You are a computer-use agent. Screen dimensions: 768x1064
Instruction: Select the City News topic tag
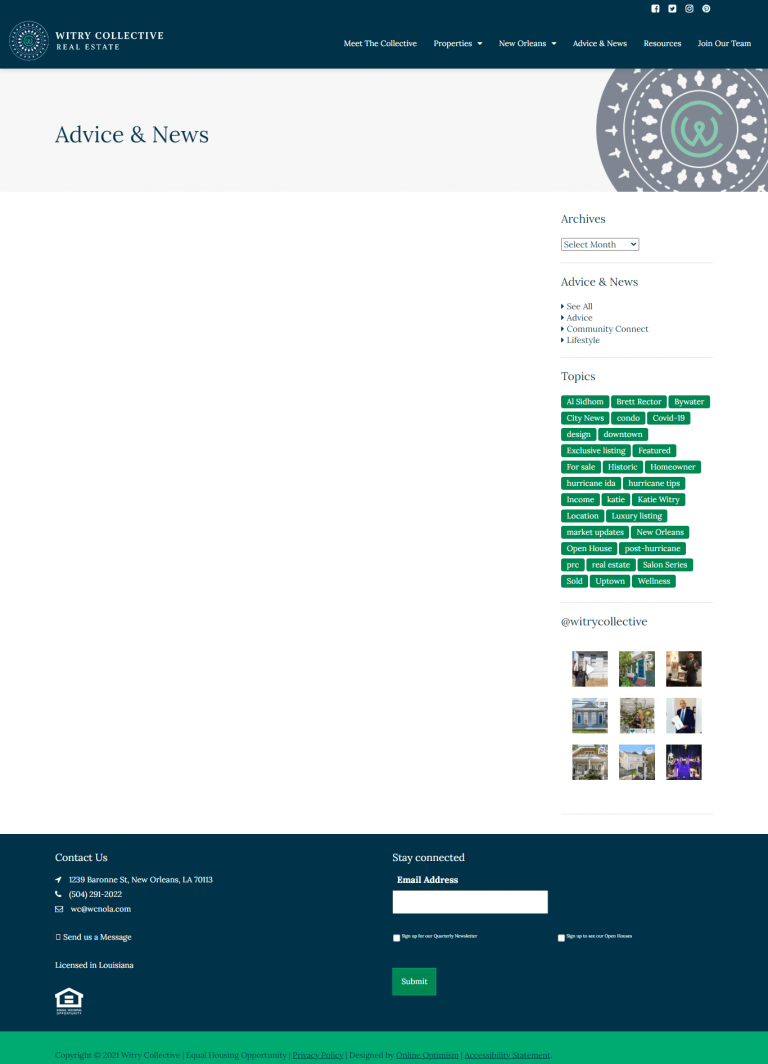(x=585, y=418)
